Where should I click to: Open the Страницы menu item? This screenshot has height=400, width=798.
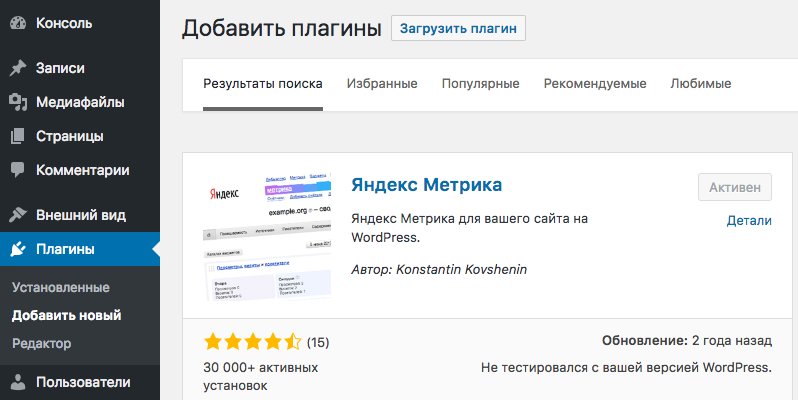pos(80,136)
